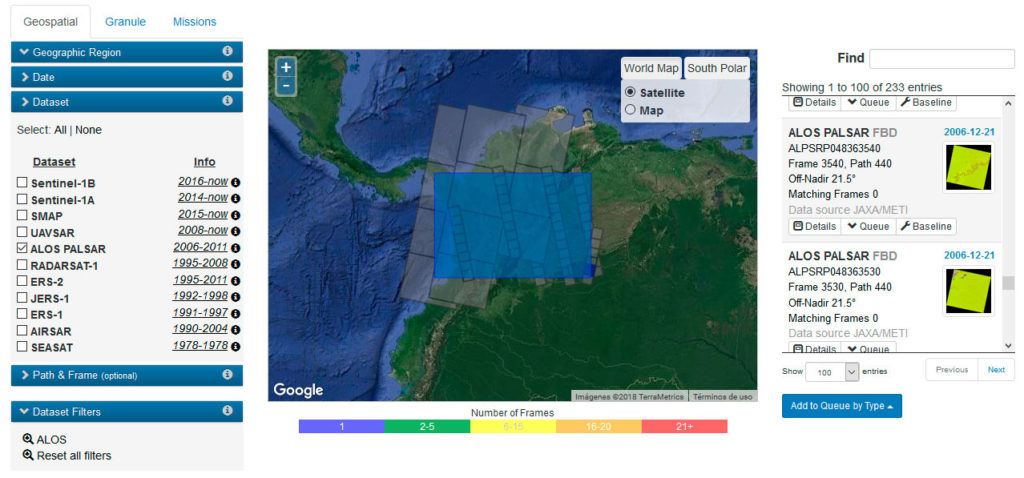Image resolution: width=1024 pixels, height=478 pixels.
Task: Open thumbnail for Frame 3540 granule
Action: [968, 167]
